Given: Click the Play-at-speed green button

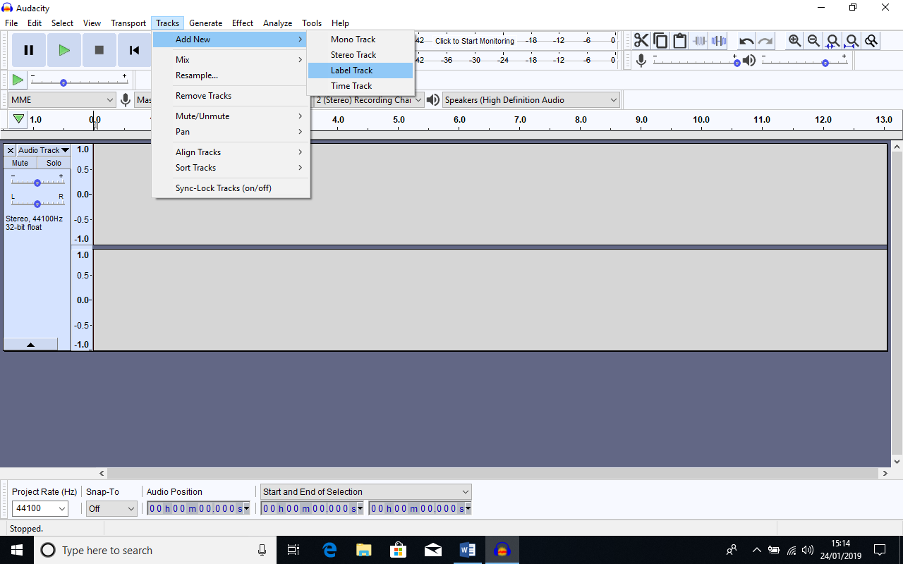Looking at the screenshot, I should pyautogui.click(x=18, y=80).
